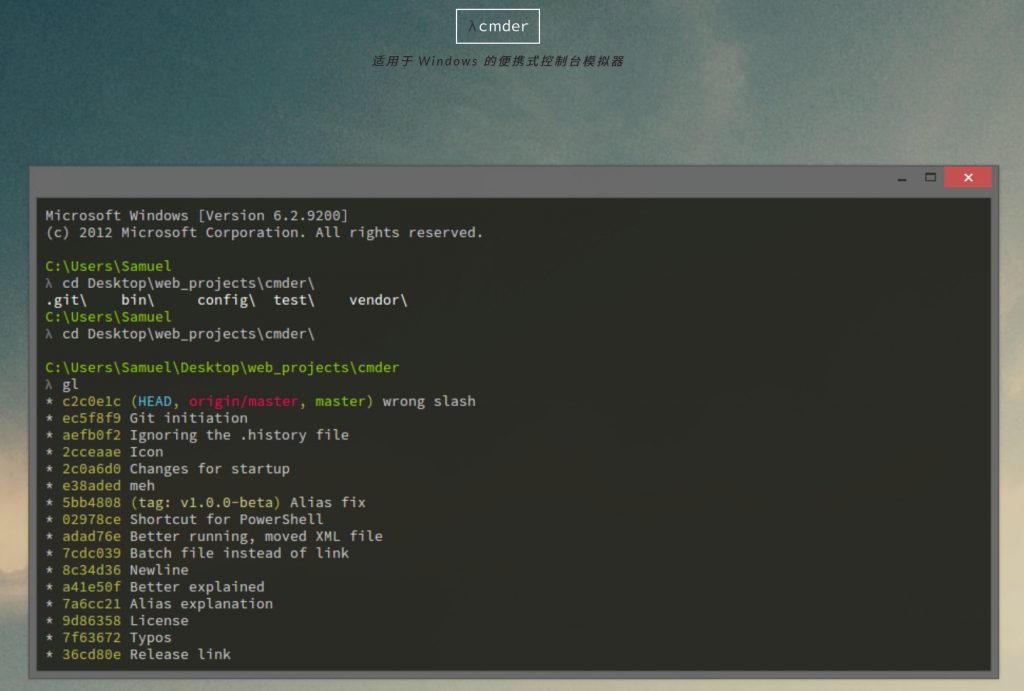
Task: Click commit 'Batch file instead of link'
Action: coord(197,553)
